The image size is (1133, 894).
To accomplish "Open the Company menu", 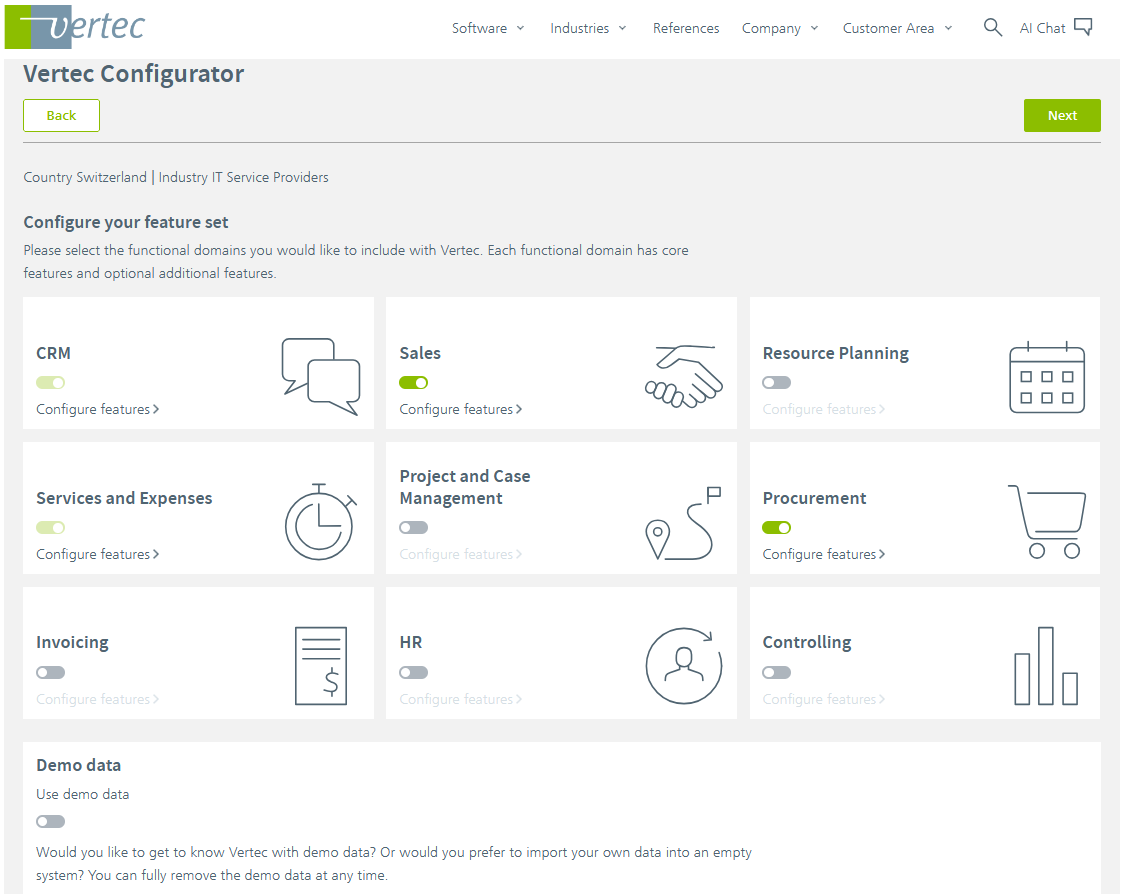I will coord(780,28).
